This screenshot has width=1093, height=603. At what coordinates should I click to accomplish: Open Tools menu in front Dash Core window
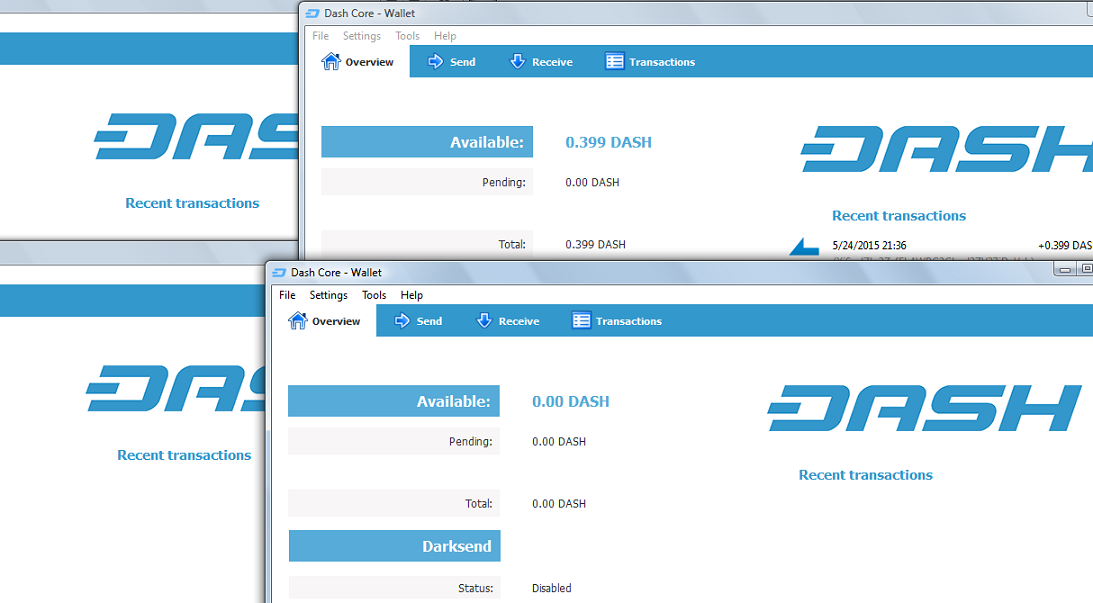374,295
